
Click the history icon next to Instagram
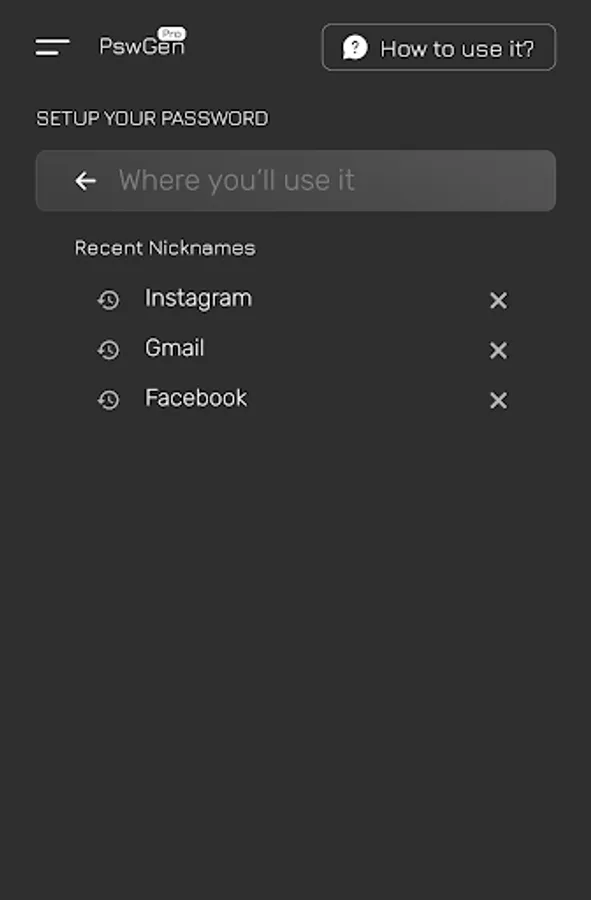[x=109, y=300]
